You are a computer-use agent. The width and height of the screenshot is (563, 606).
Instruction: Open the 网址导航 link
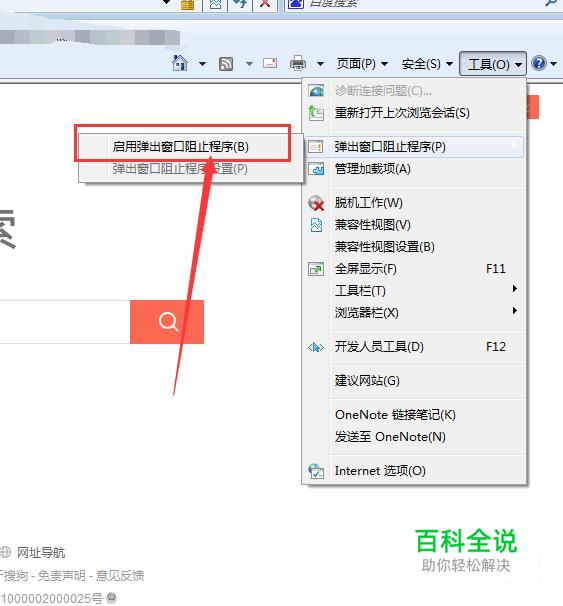pos(41,553)
